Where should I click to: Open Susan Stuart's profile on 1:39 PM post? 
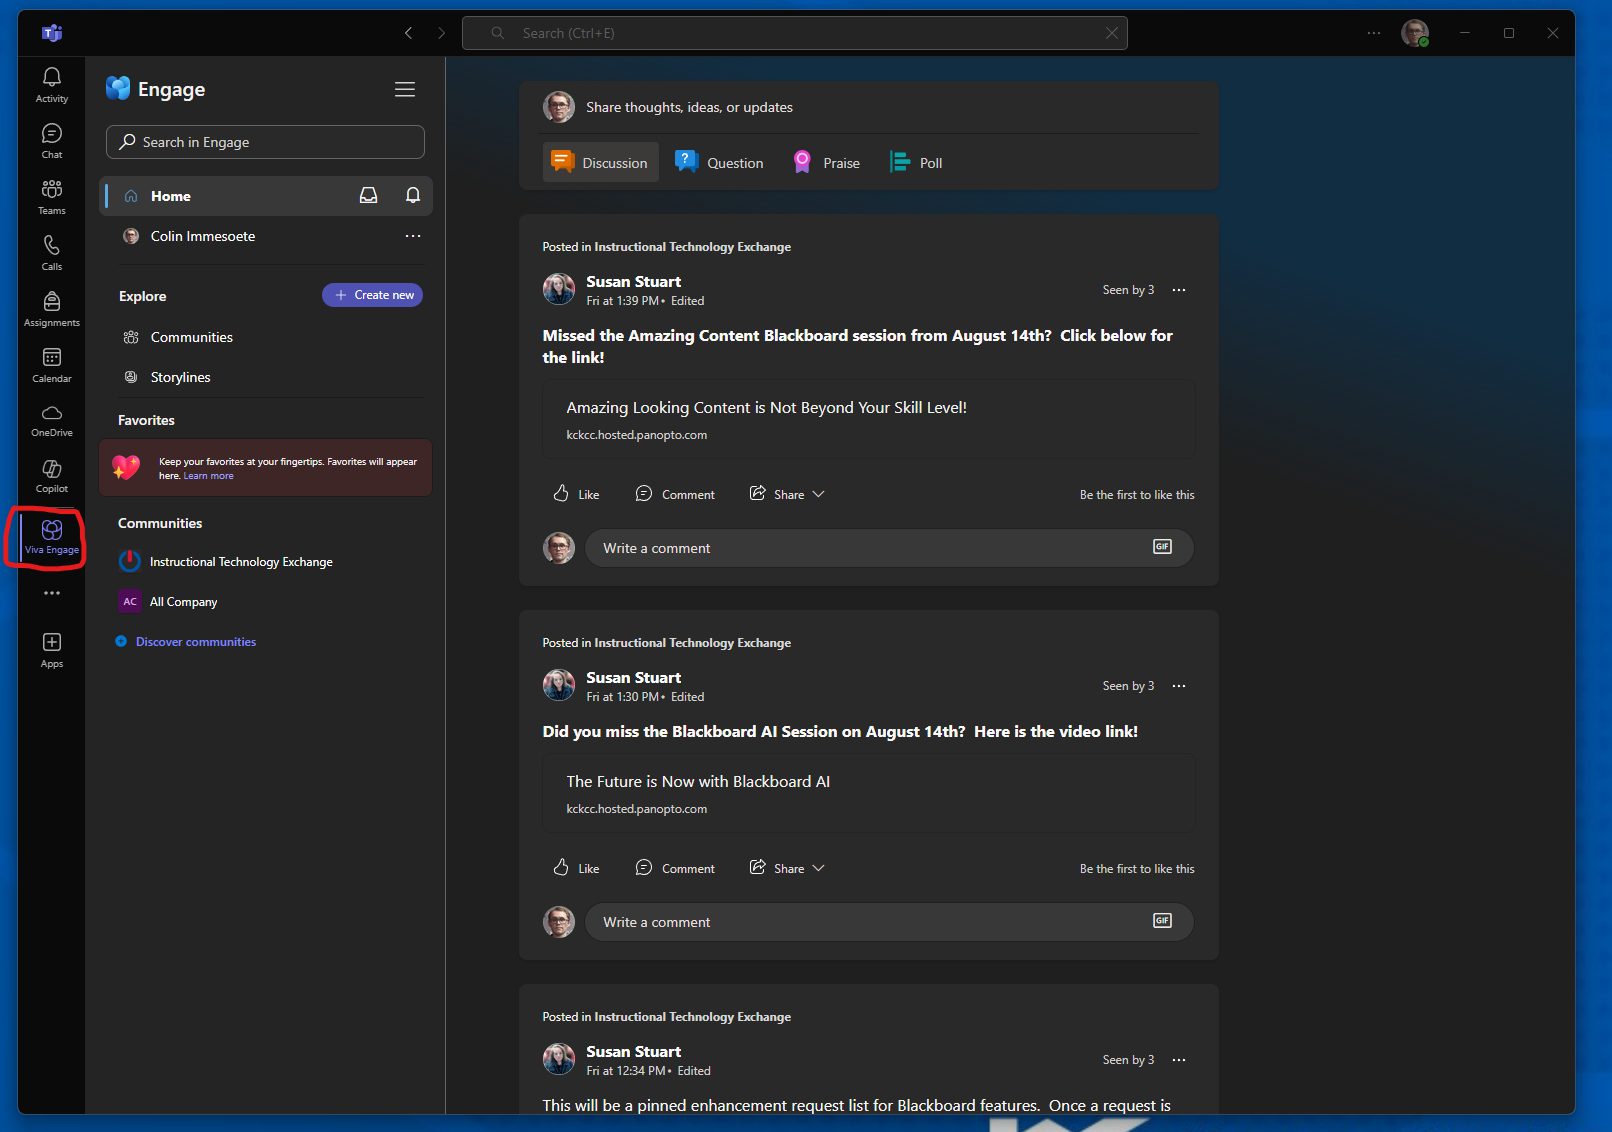coord(633,282)
